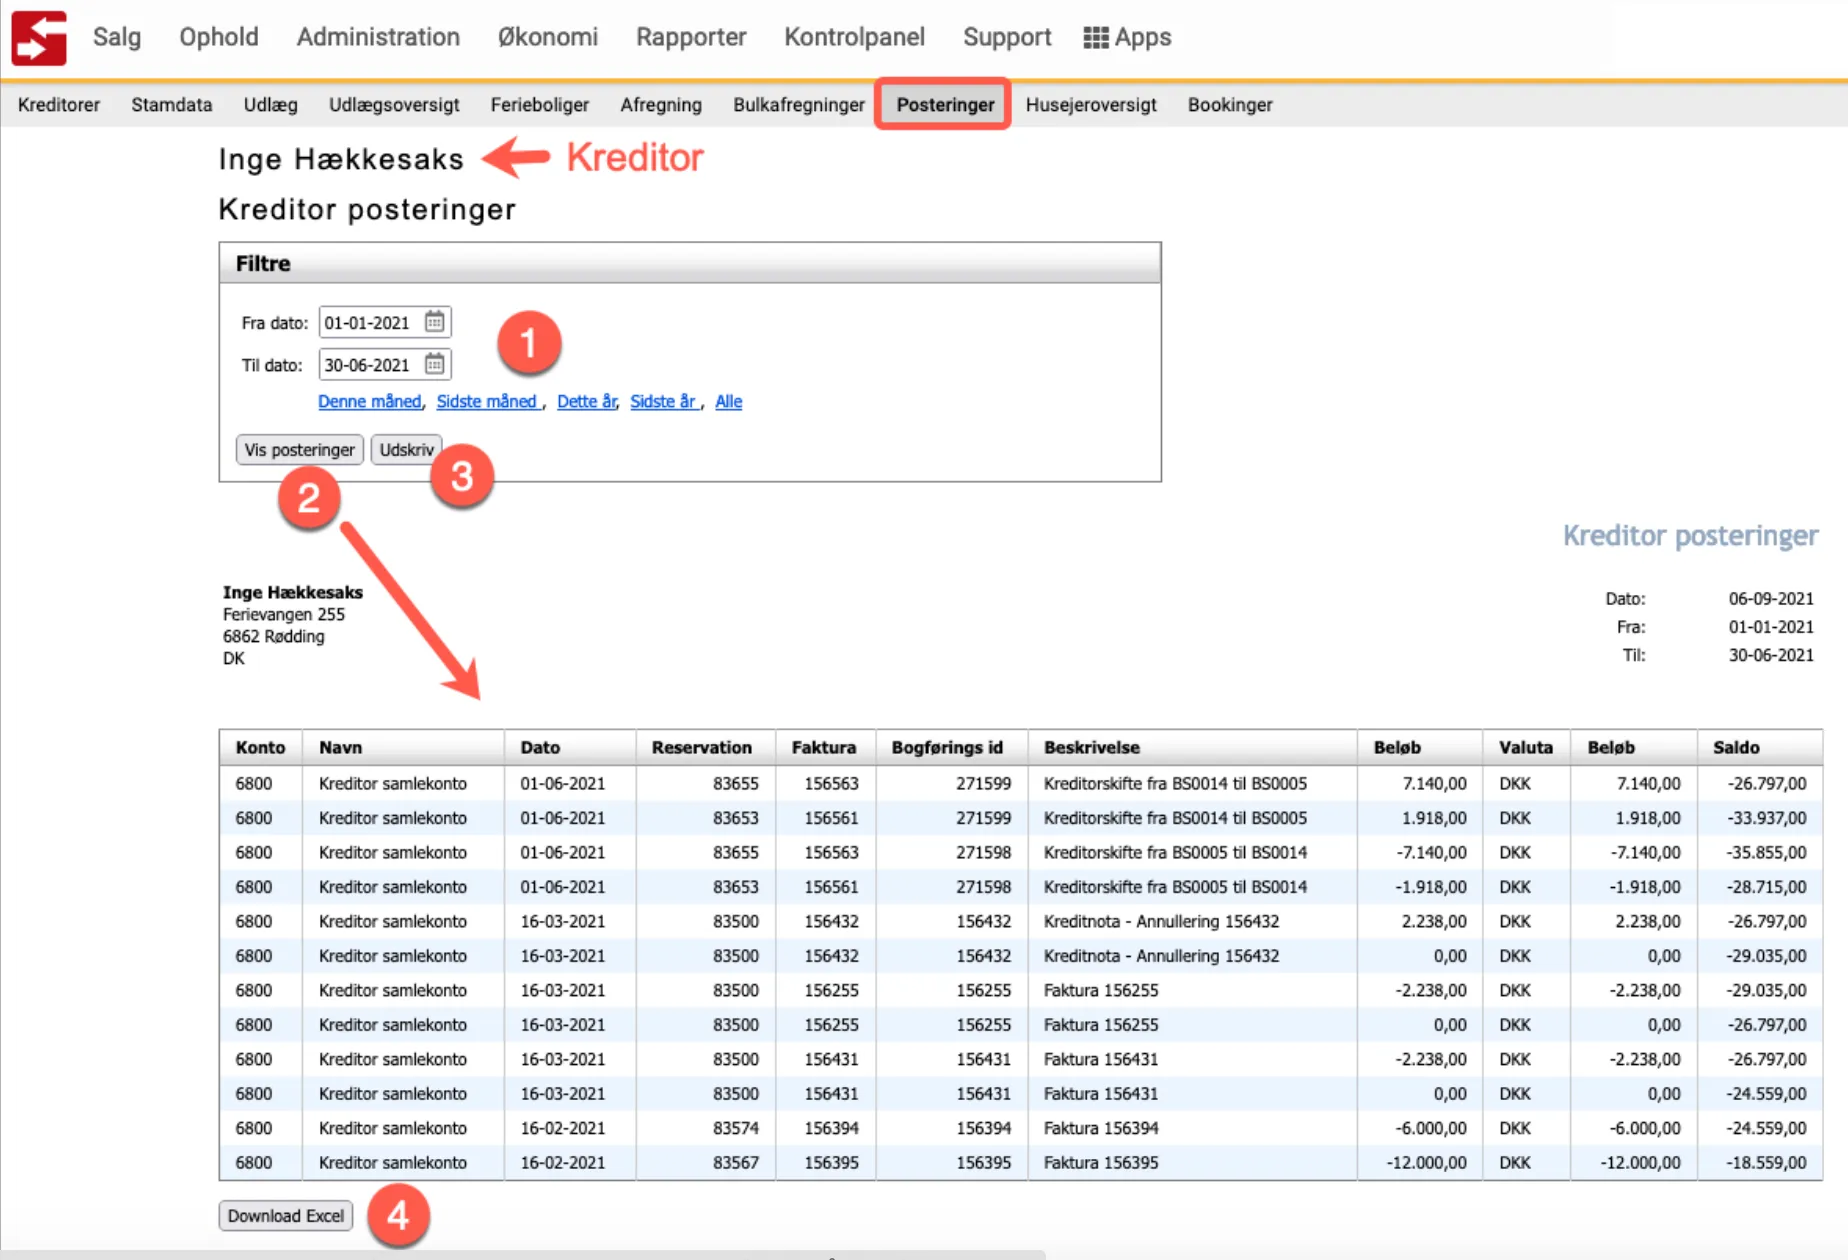Click the Fra dato date field

click(x=385, y=322)
